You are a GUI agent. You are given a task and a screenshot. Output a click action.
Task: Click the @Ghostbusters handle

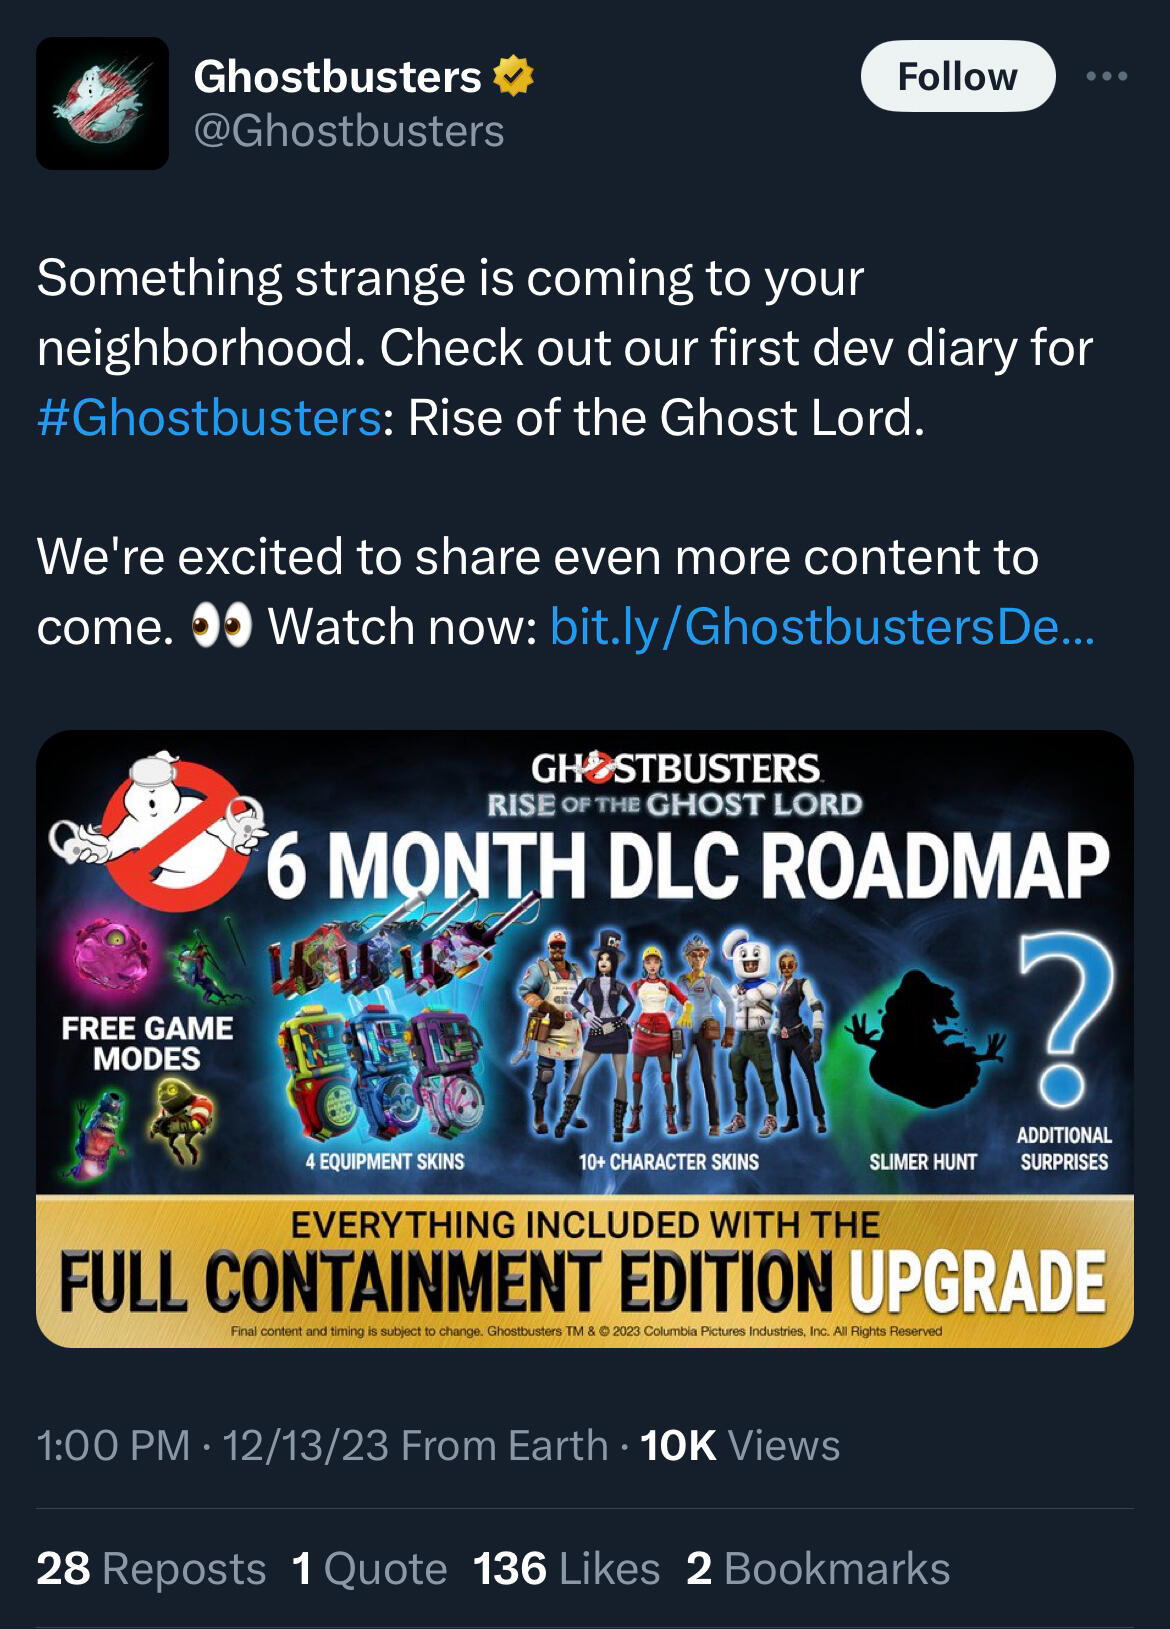[349, 131]
